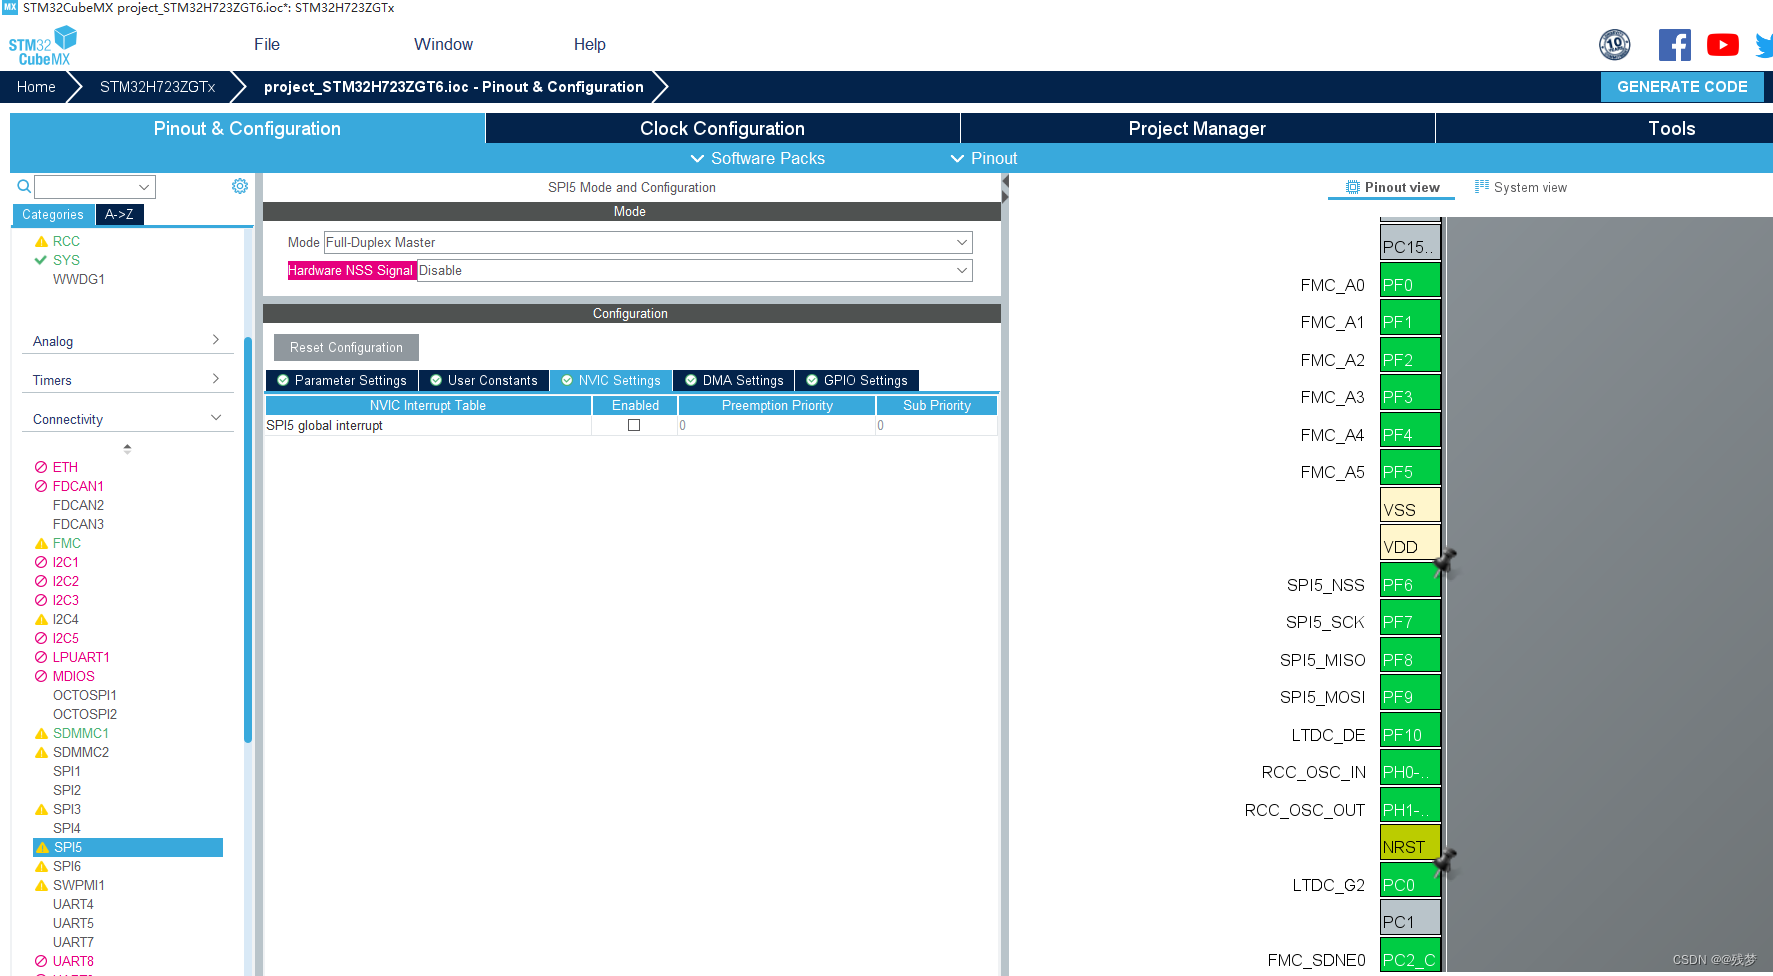Click the Preemption Priority cell for SPI5
The height and width of the screenshot is (976, 1773).
point(777,425)
